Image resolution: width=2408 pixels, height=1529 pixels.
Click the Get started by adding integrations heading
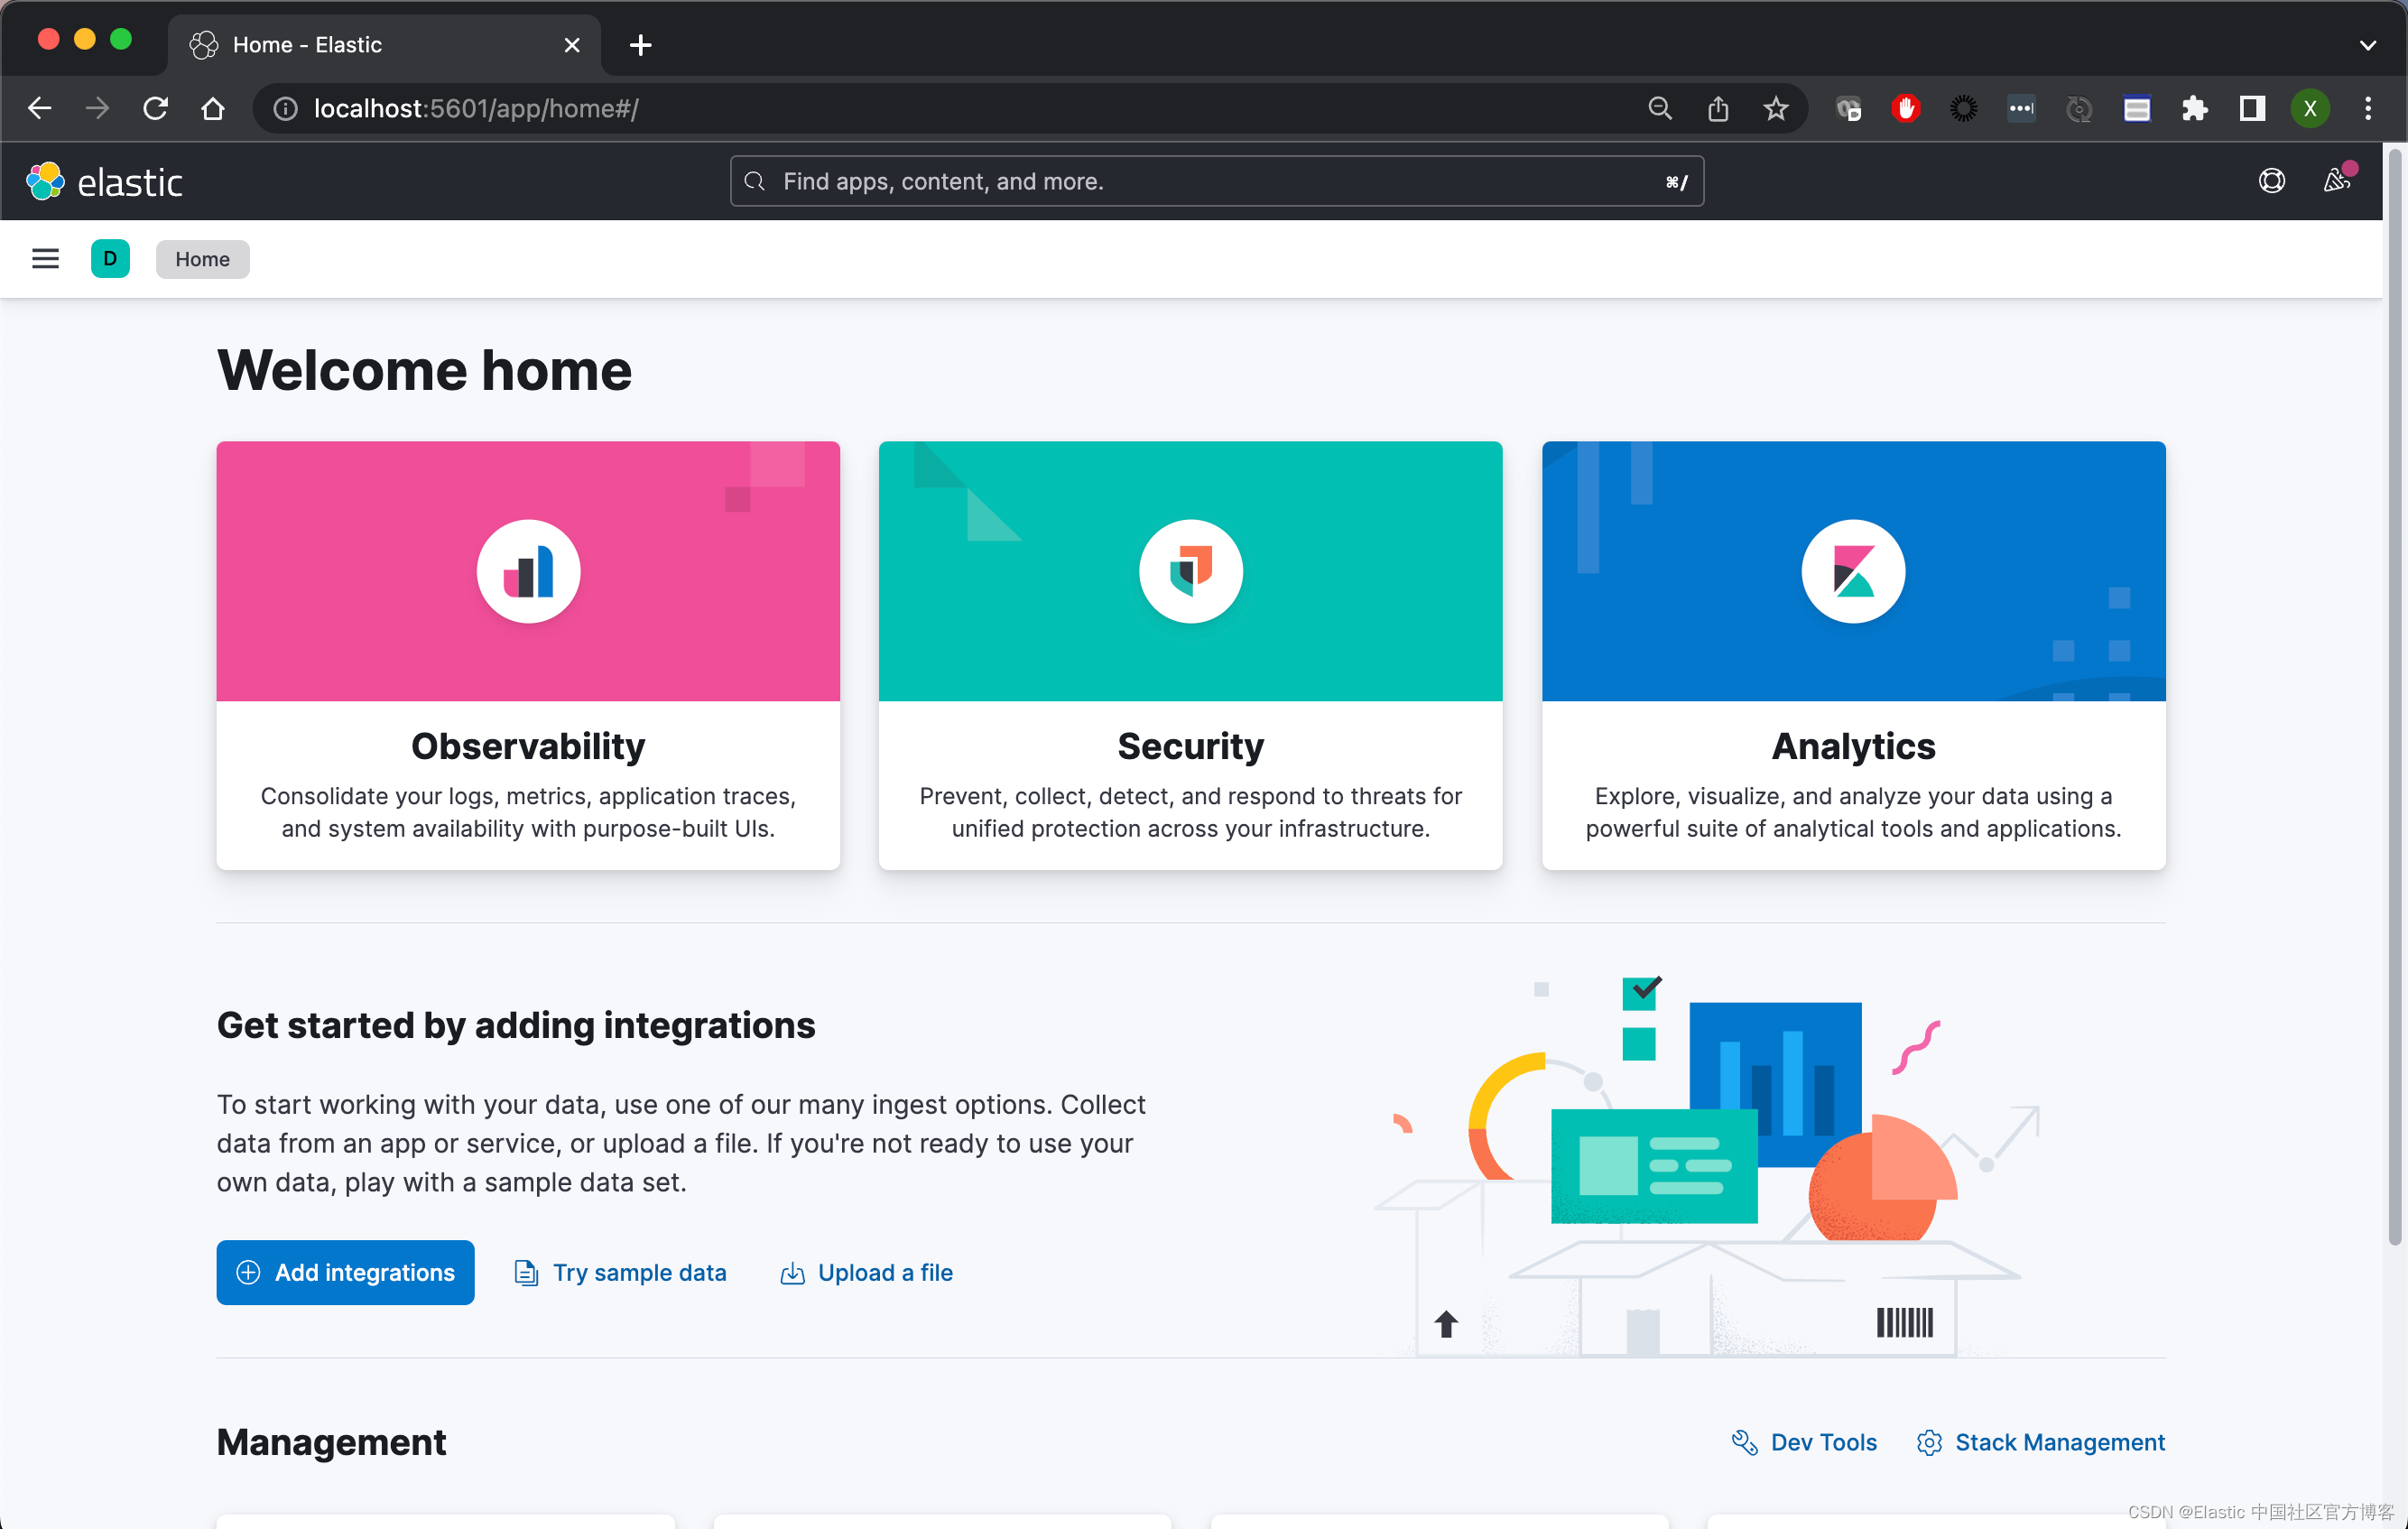tap(516, 1025)
